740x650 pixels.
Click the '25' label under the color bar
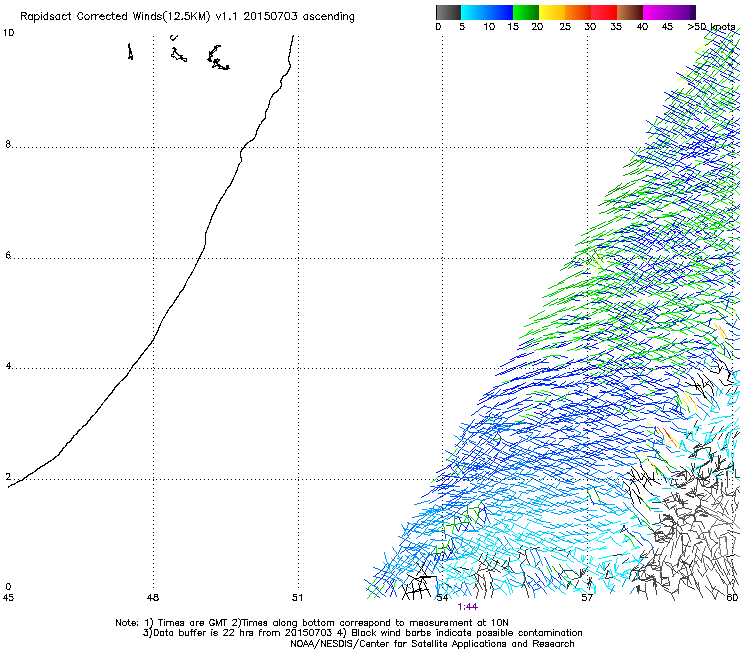tap(565, 27)
